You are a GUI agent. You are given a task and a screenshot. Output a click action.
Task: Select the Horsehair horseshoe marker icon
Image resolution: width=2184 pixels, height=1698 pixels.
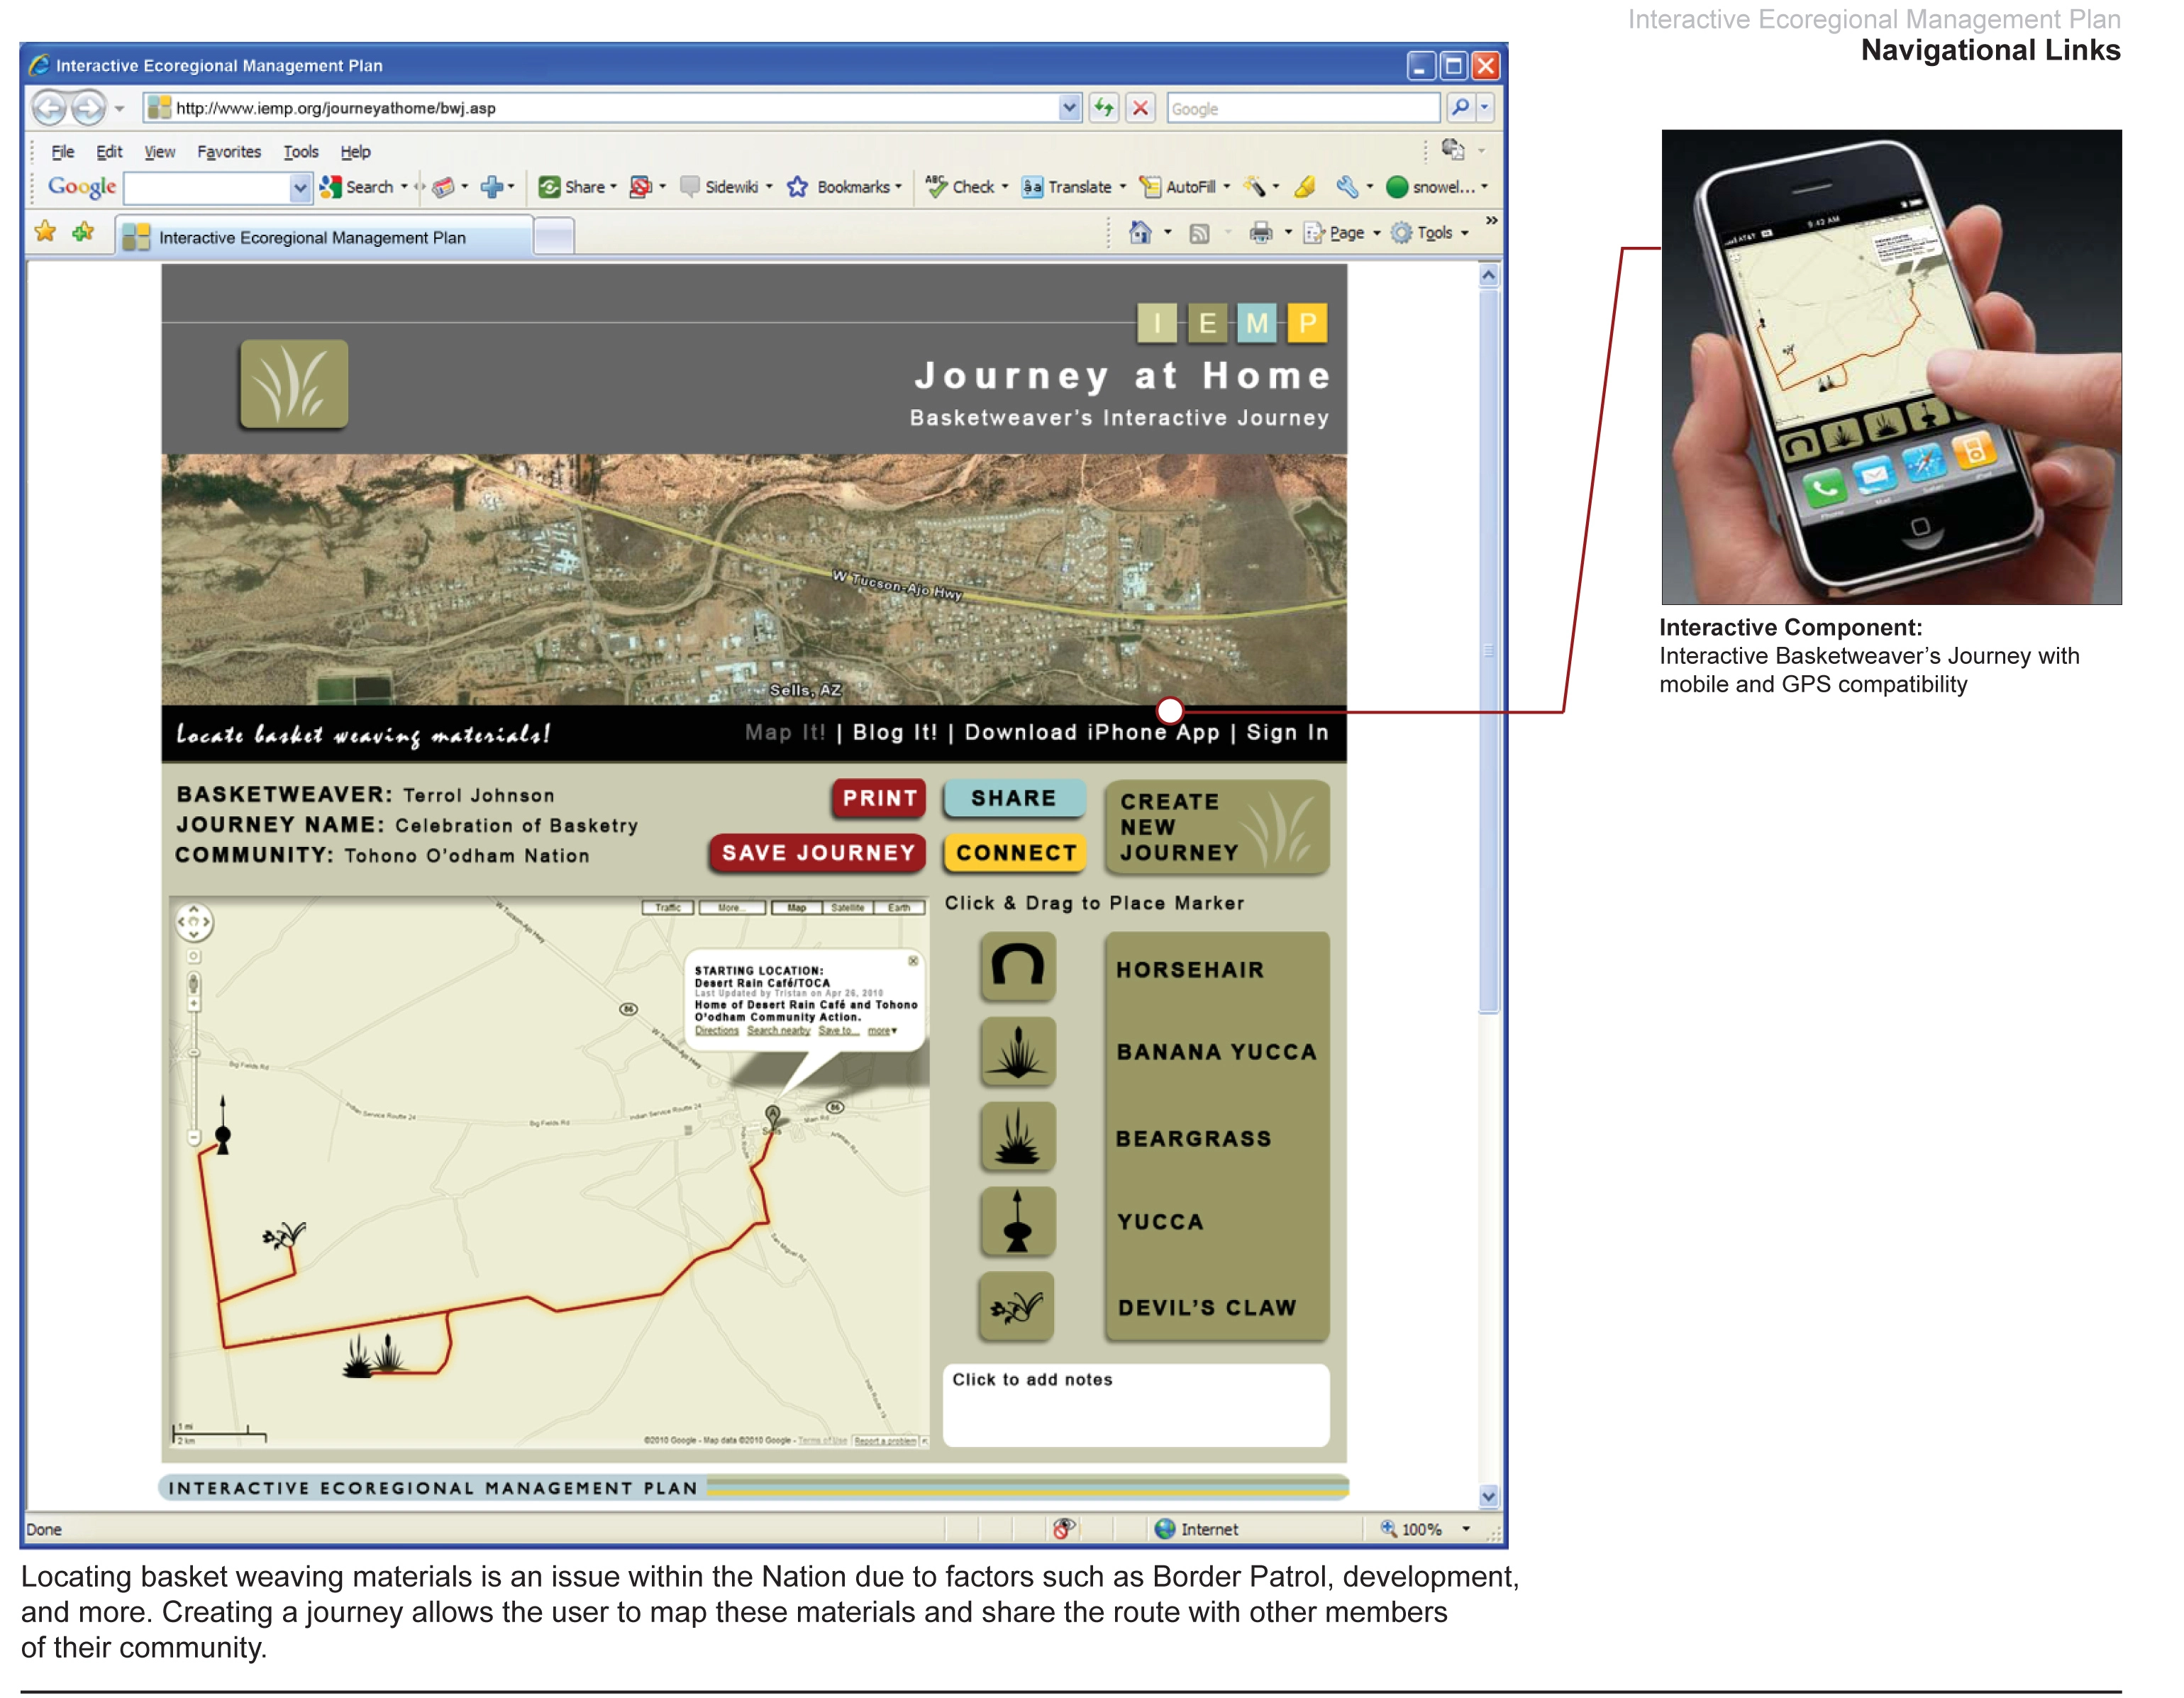[x=1017, y=966]
